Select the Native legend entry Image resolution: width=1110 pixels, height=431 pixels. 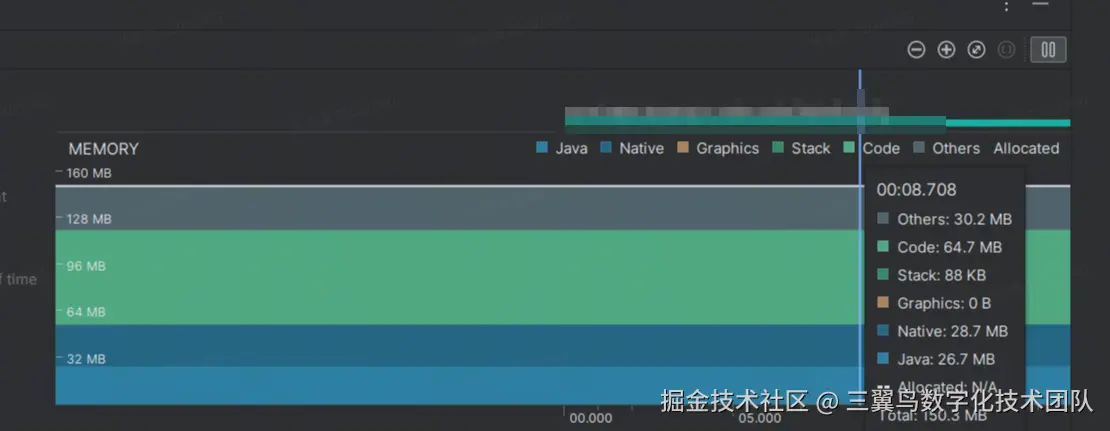[x=631, y=148]
